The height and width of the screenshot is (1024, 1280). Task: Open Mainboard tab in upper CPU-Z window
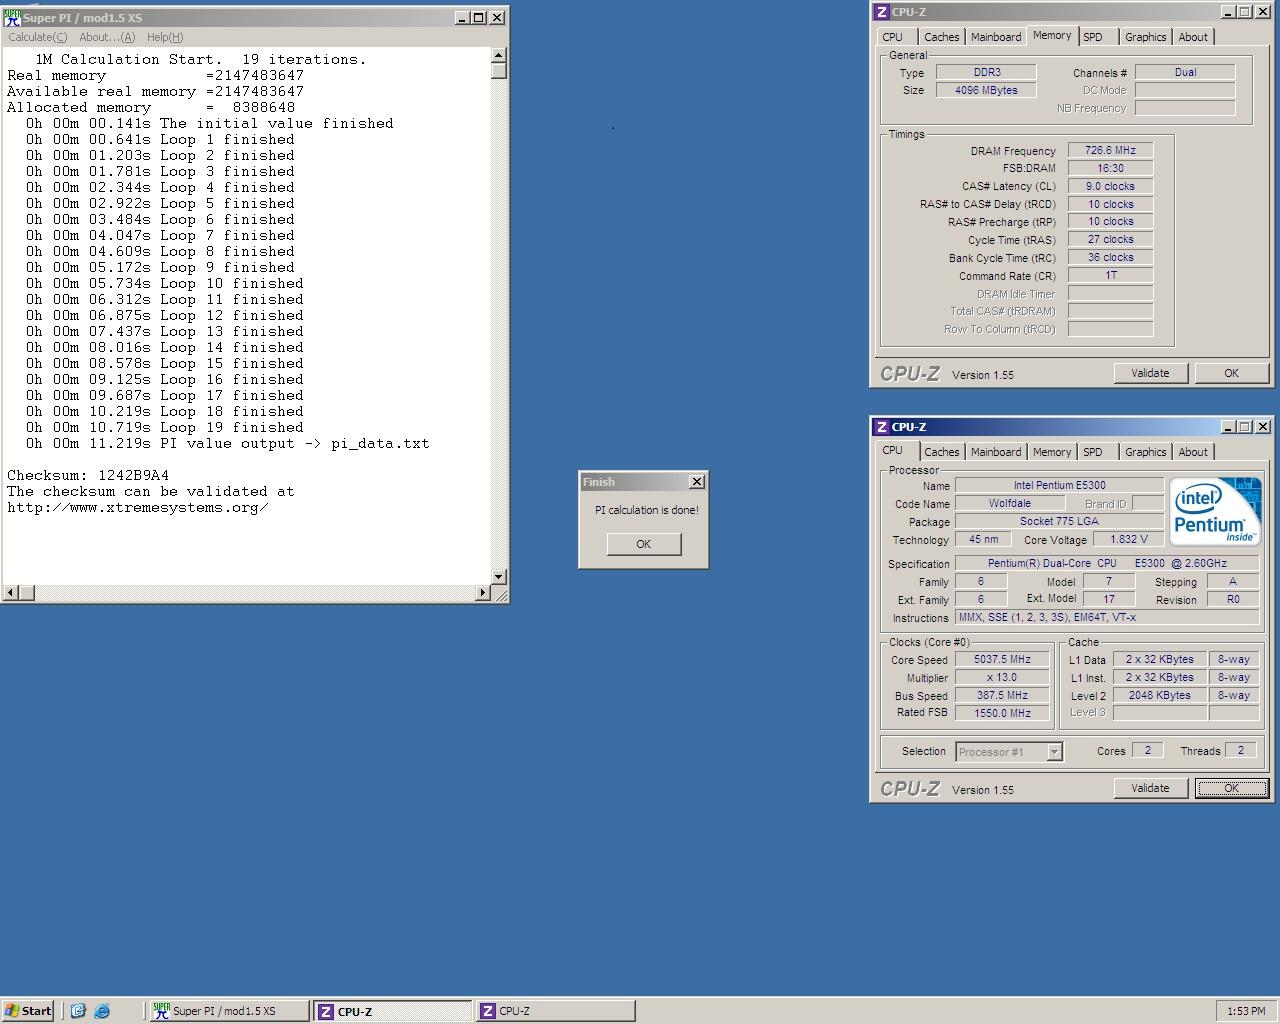coord(996,37)
